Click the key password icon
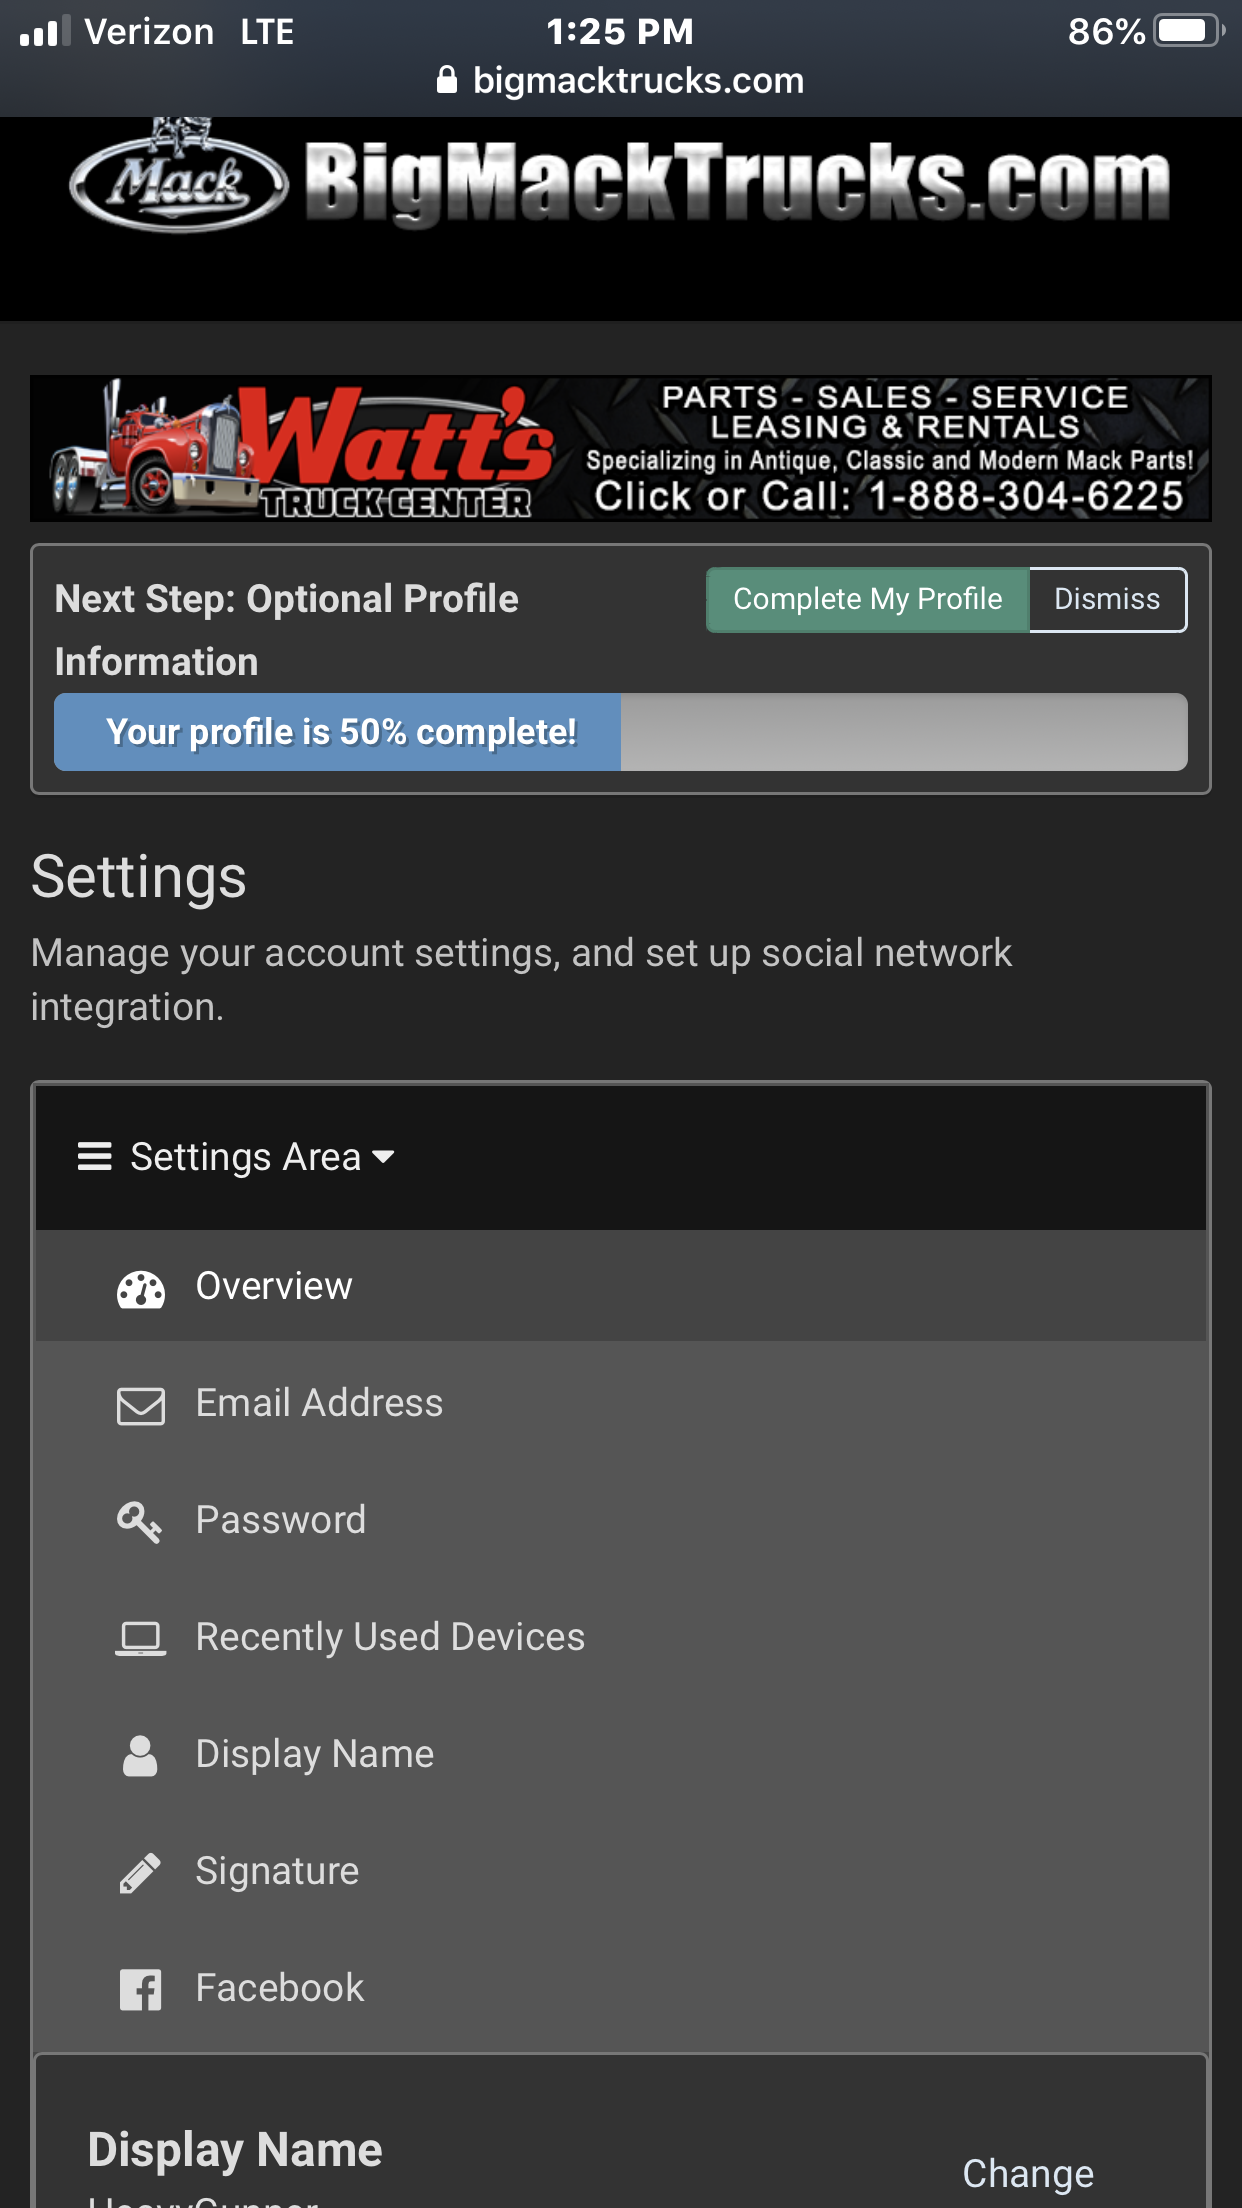The height and width of the screenshot is (2208, 1242). click(139, 1522)
